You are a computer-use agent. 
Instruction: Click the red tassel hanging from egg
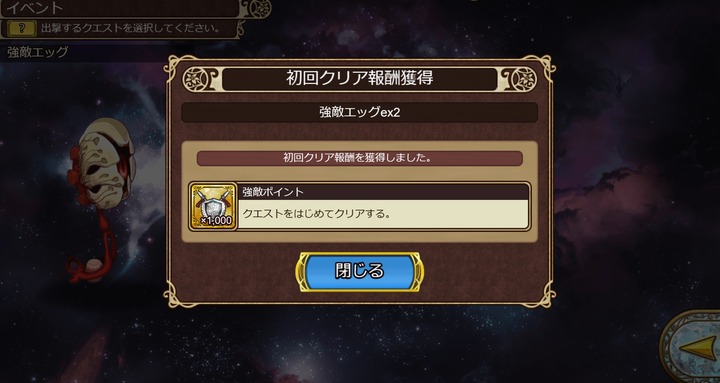click(94, 250)
